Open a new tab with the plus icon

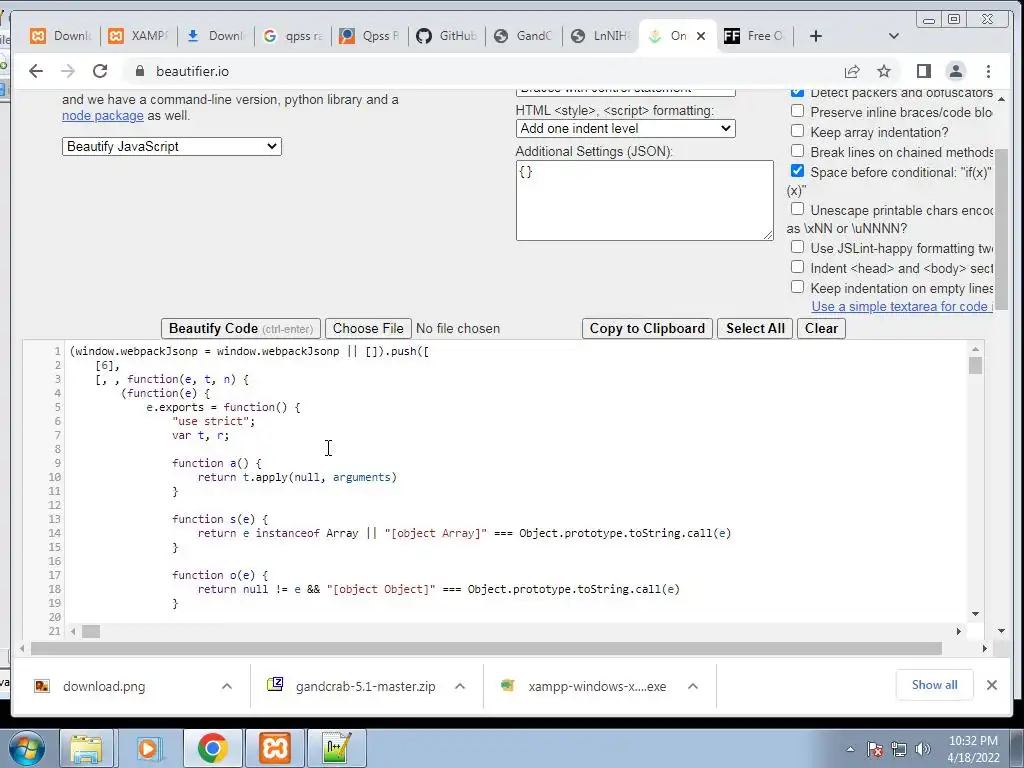pos(816,36)
